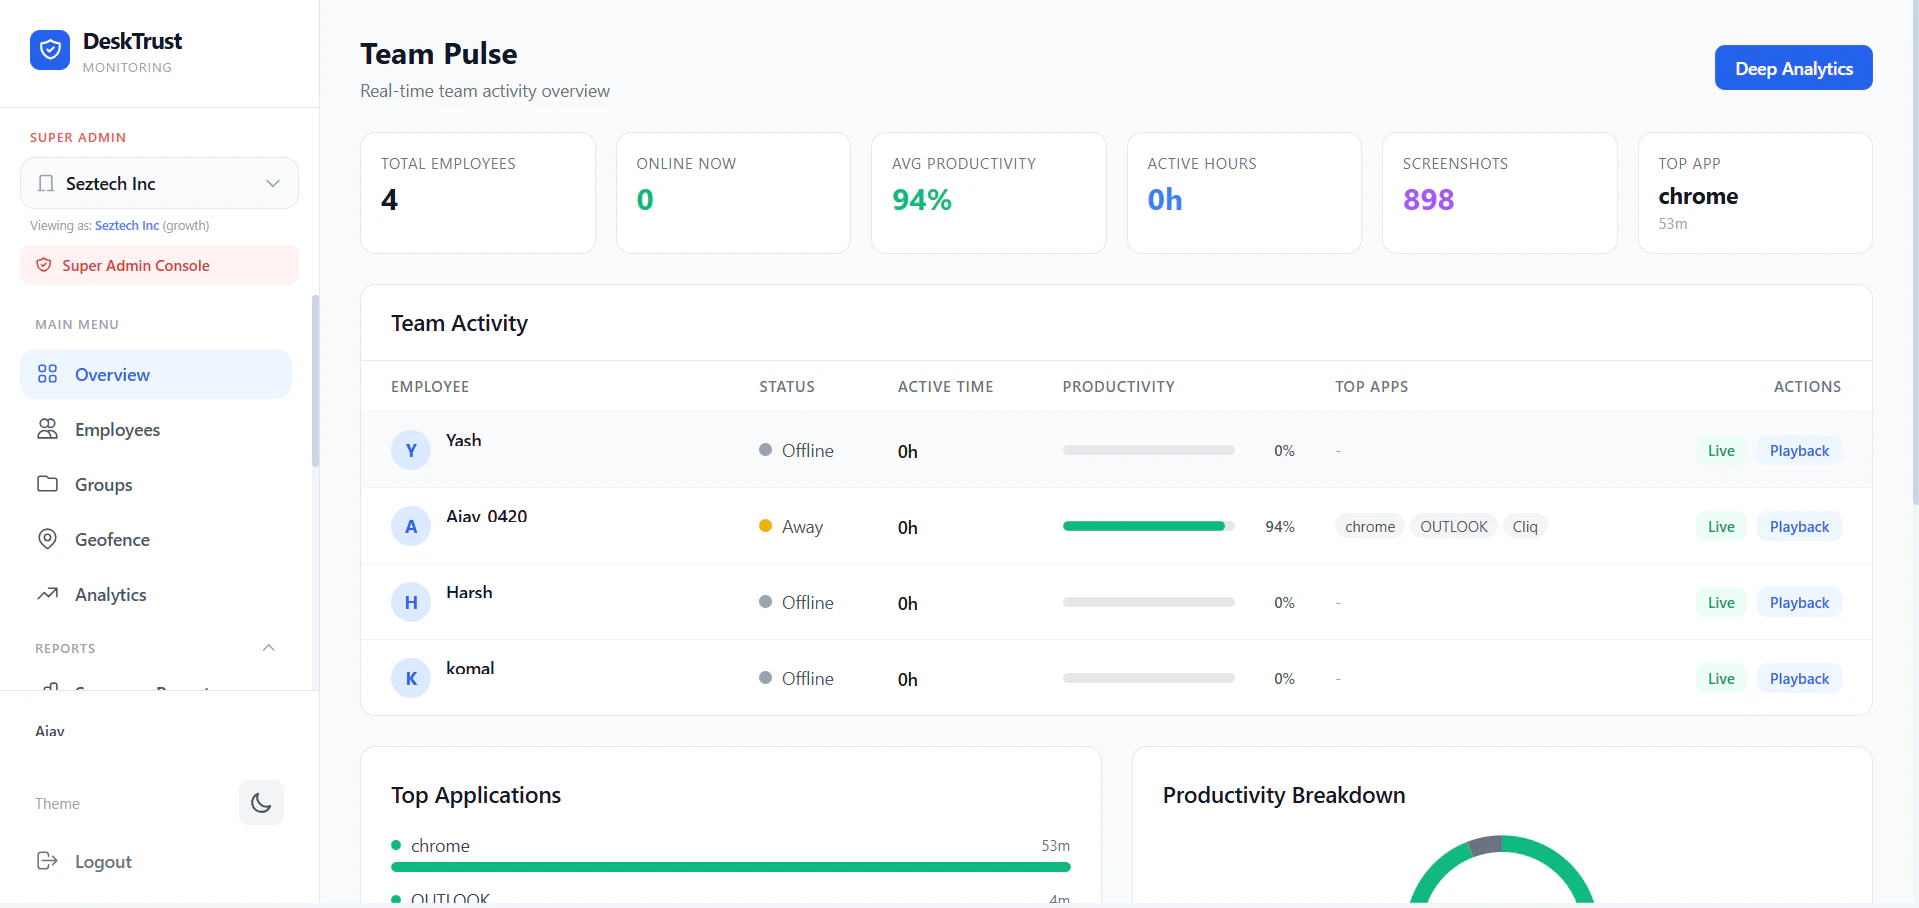This screenshot has width=1919, height=908.
Task: Click the Cliq app chip
Action: (x=1525, y=527)
